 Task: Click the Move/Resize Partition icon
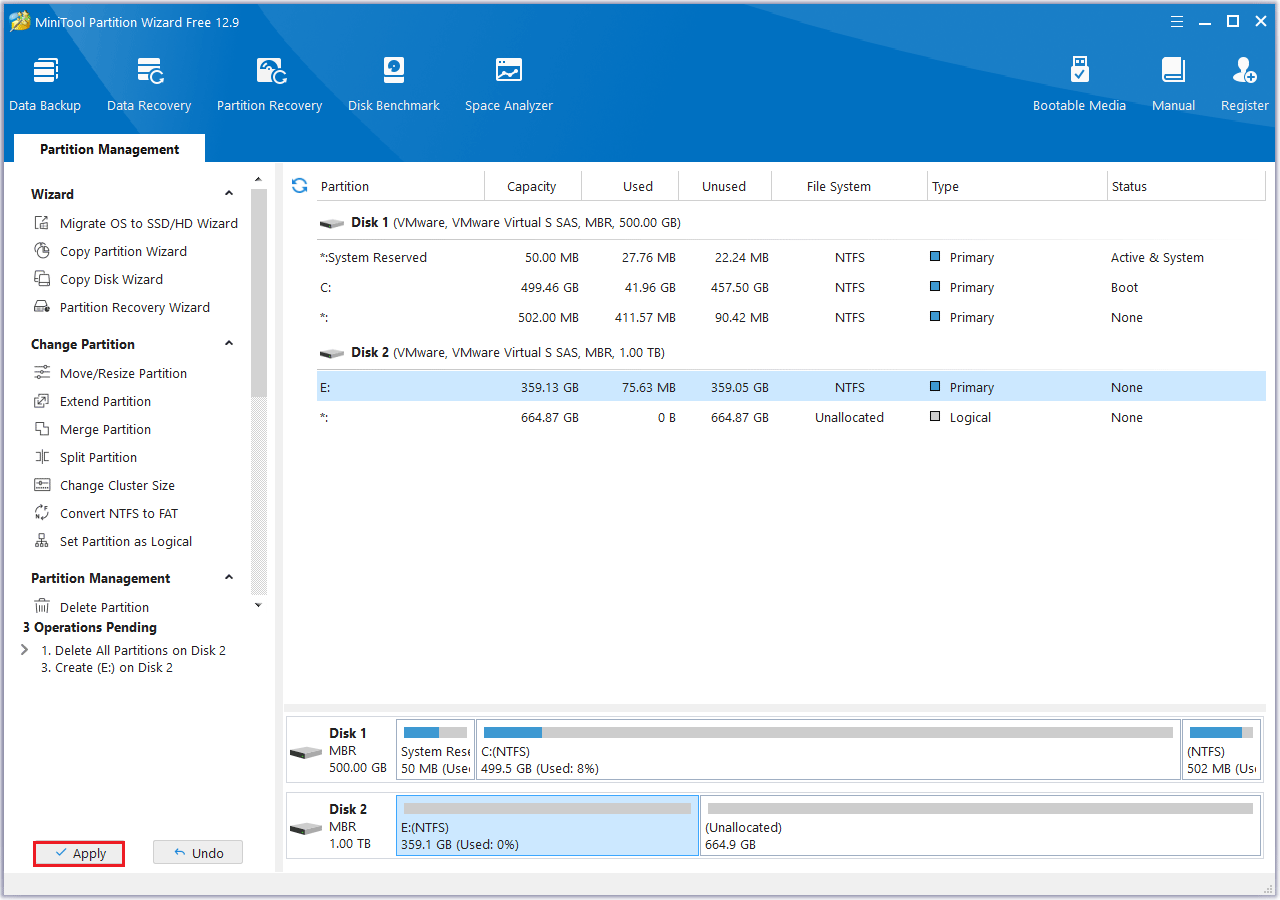(42, 373)
